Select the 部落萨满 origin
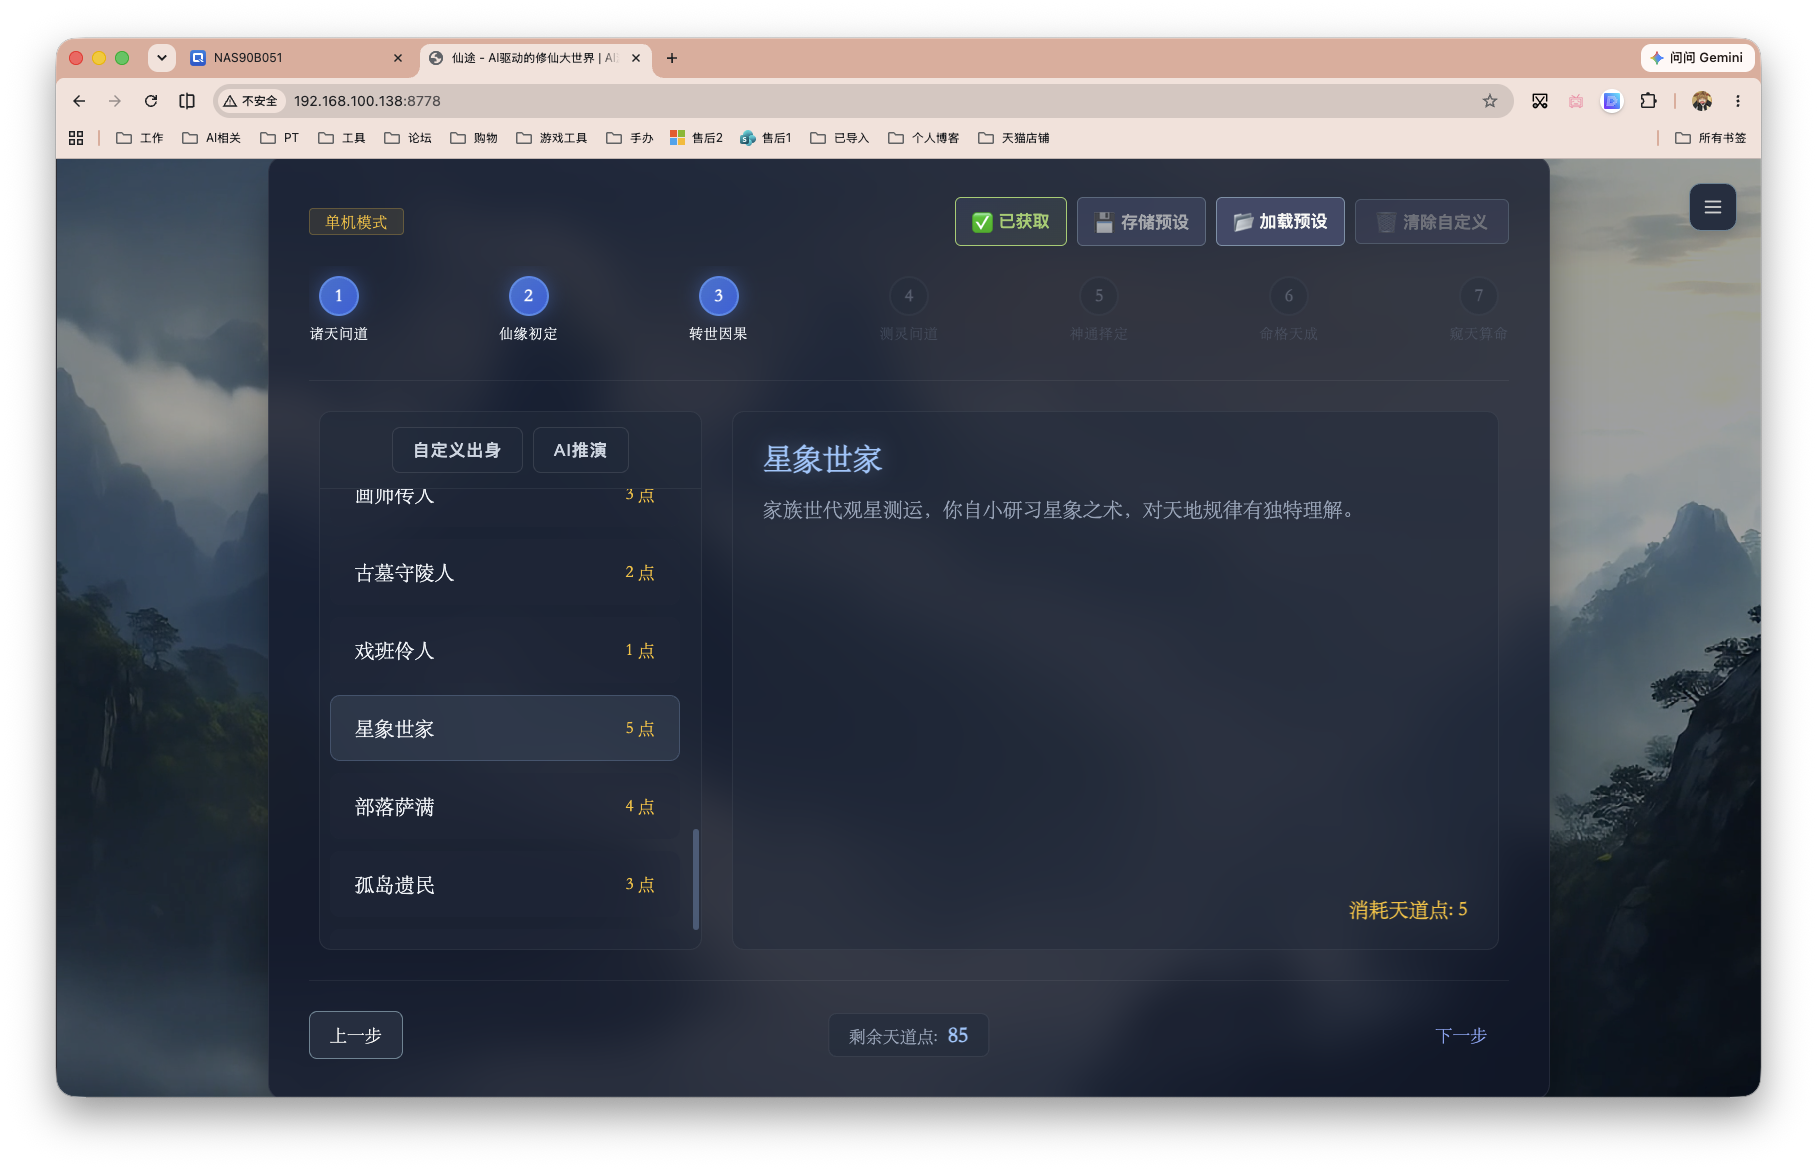This screenshot has width=1817, height=1171. click(505, 807)
